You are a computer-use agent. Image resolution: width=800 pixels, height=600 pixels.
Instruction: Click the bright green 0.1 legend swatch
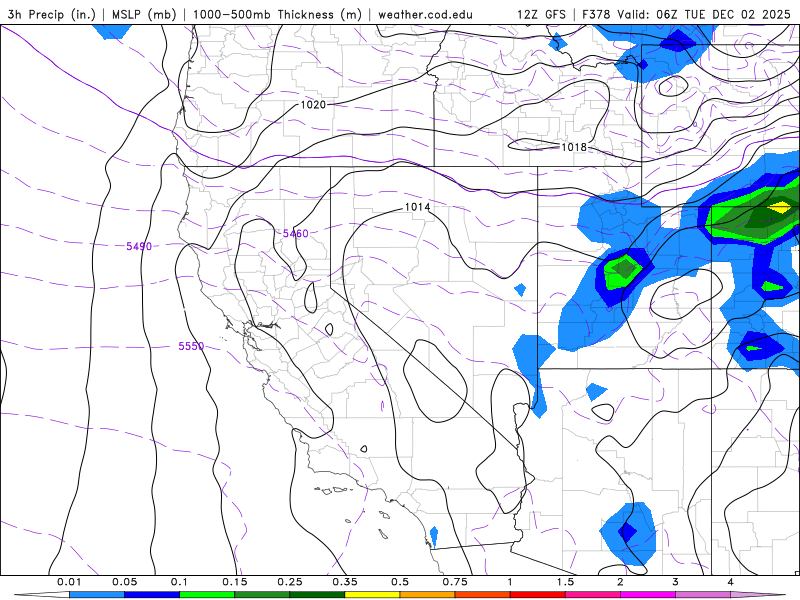click(207, 595)
